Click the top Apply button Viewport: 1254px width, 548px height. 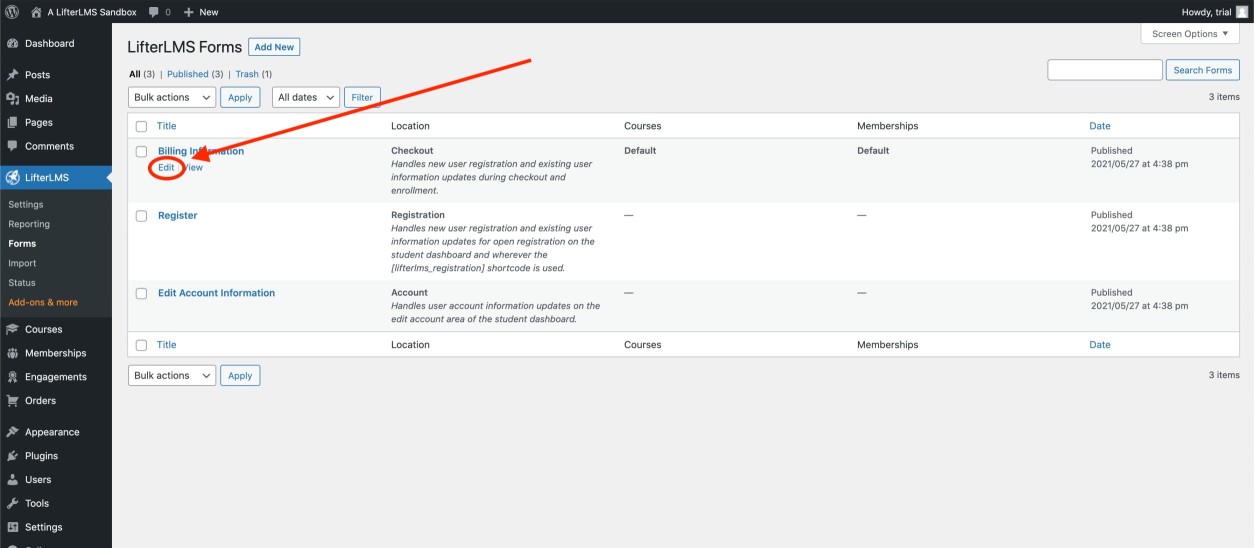[x=240, y=97]
